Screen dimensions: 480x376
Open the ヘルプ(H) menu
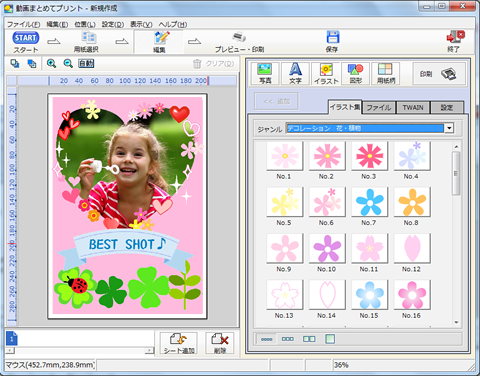click(173, 24)
